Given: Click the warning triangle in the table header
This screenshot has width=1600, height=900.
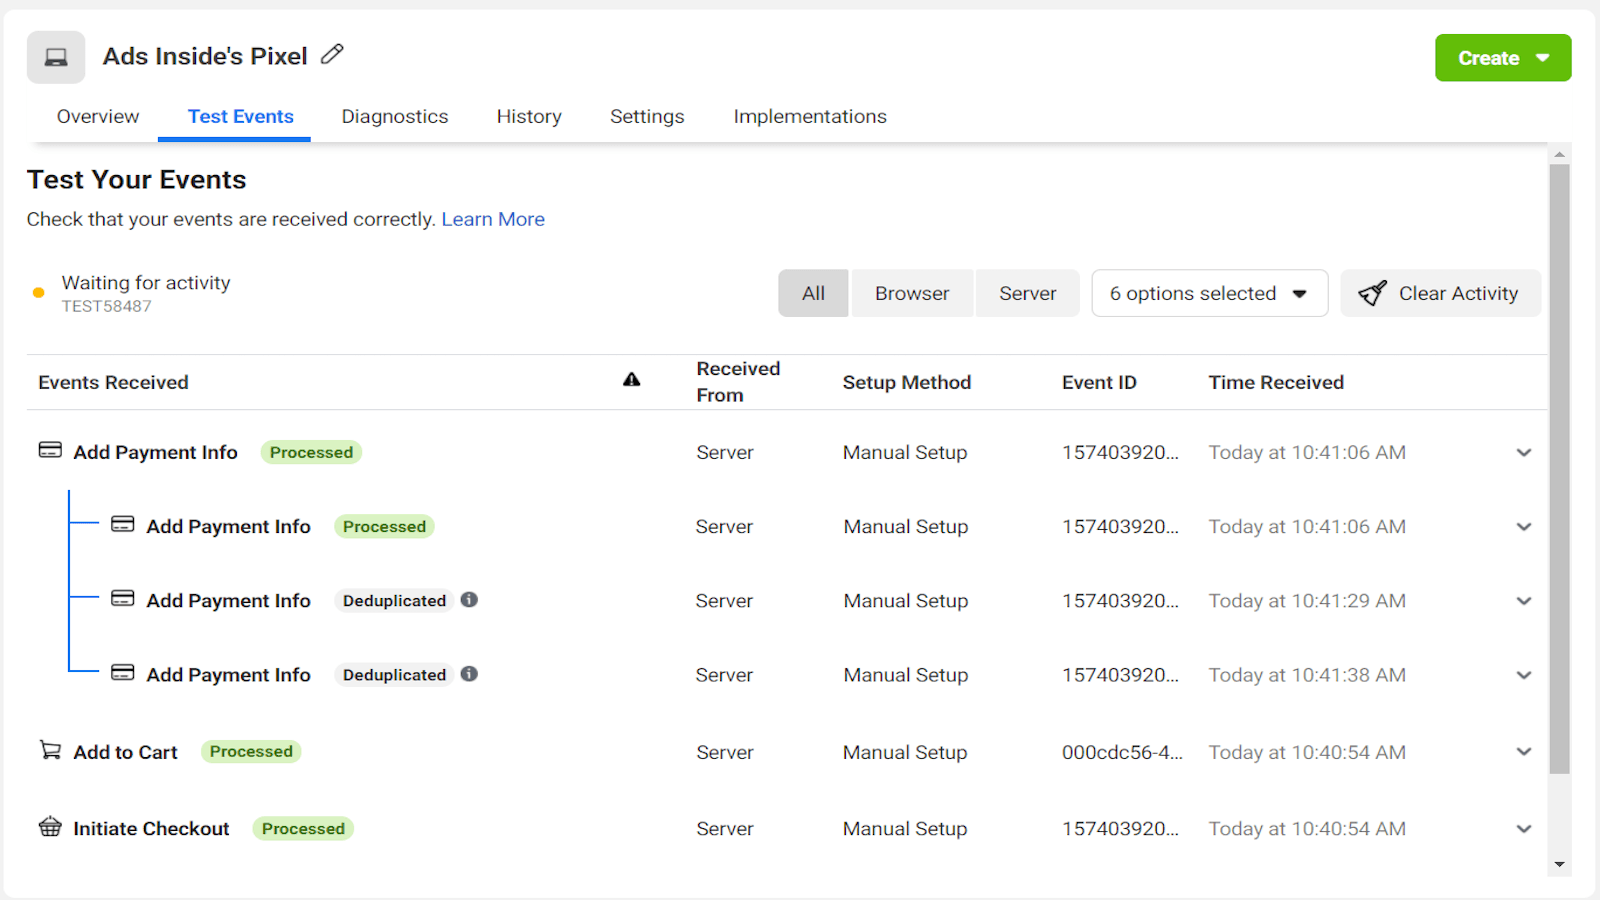Looking at the screenshot, I should [x=631, y=380].
